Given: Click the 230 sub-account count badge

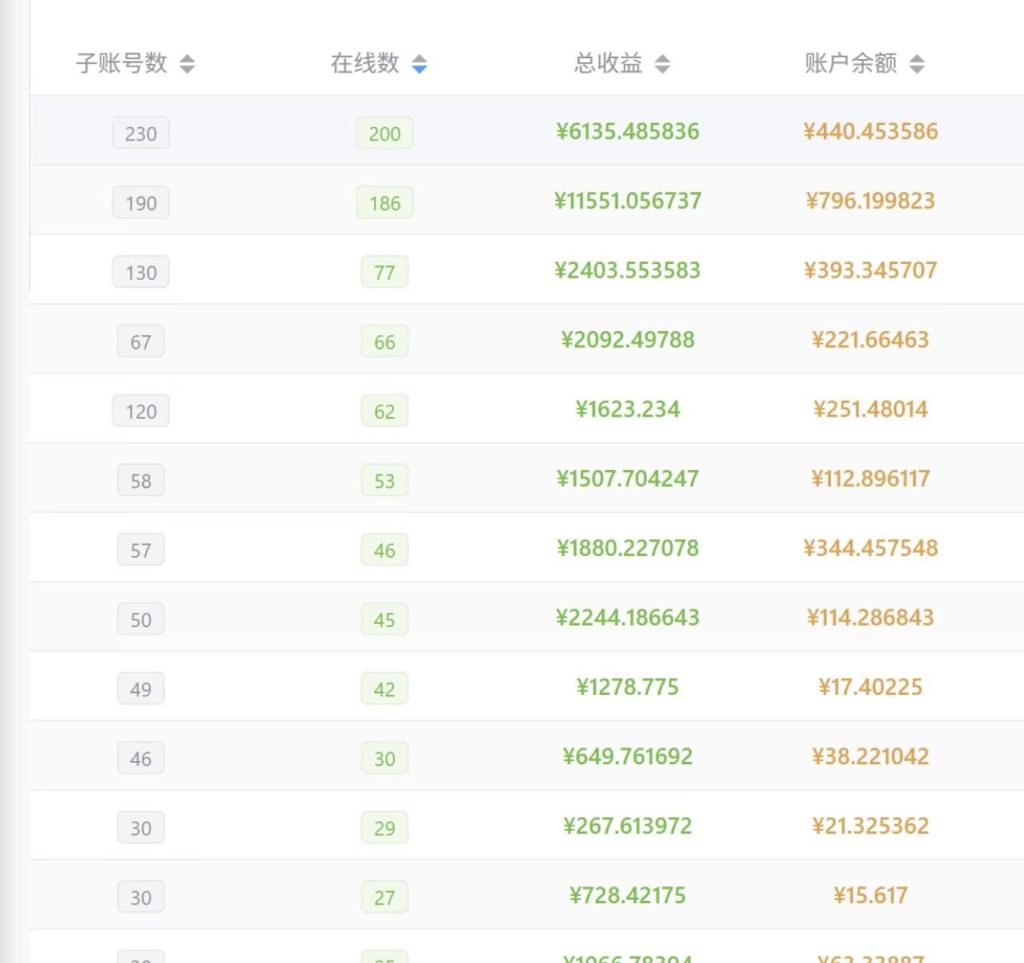Looking at the screenshot, I should coord(141,133).
